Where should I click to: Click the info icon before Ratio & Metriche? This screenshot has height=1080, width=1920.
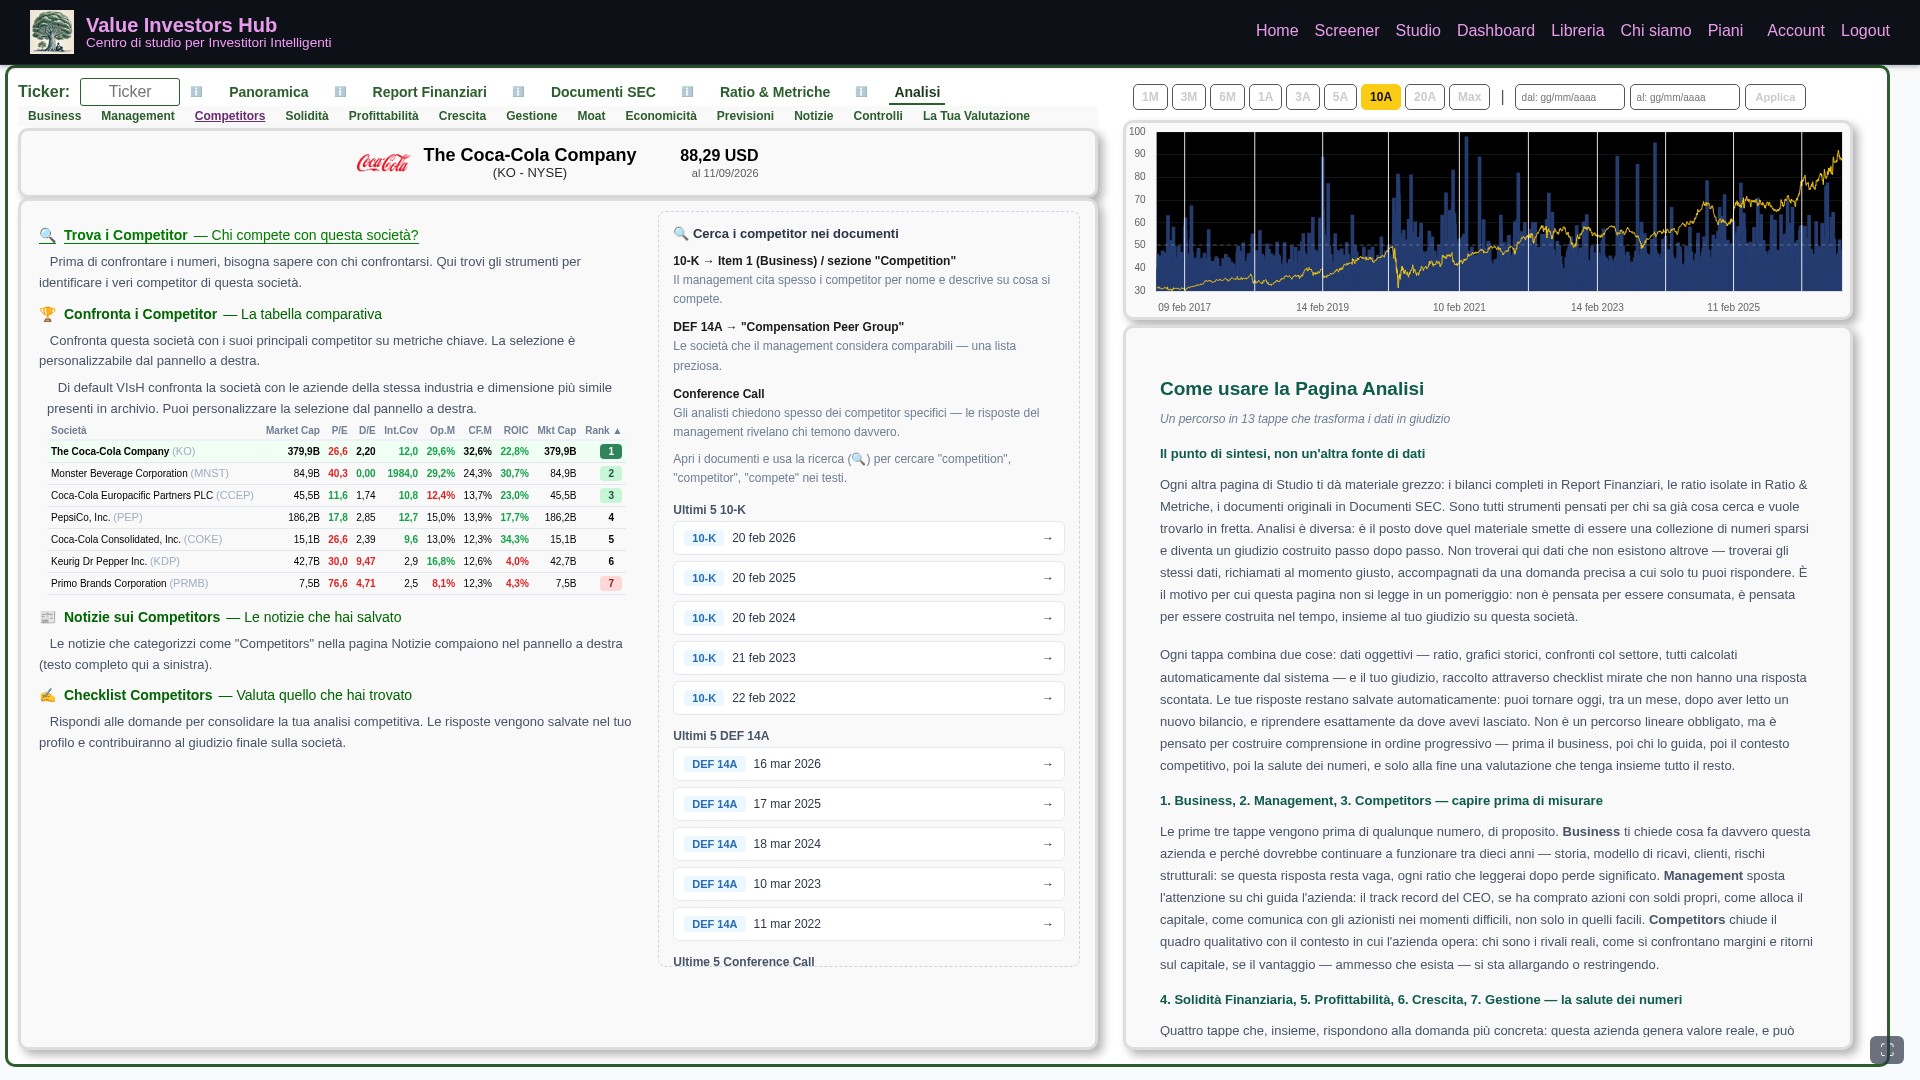coord(688,92)
